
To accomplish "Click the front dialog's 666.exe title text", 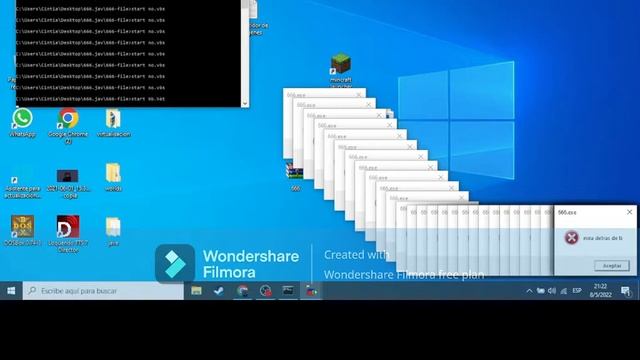I will (x=567, y=213).
